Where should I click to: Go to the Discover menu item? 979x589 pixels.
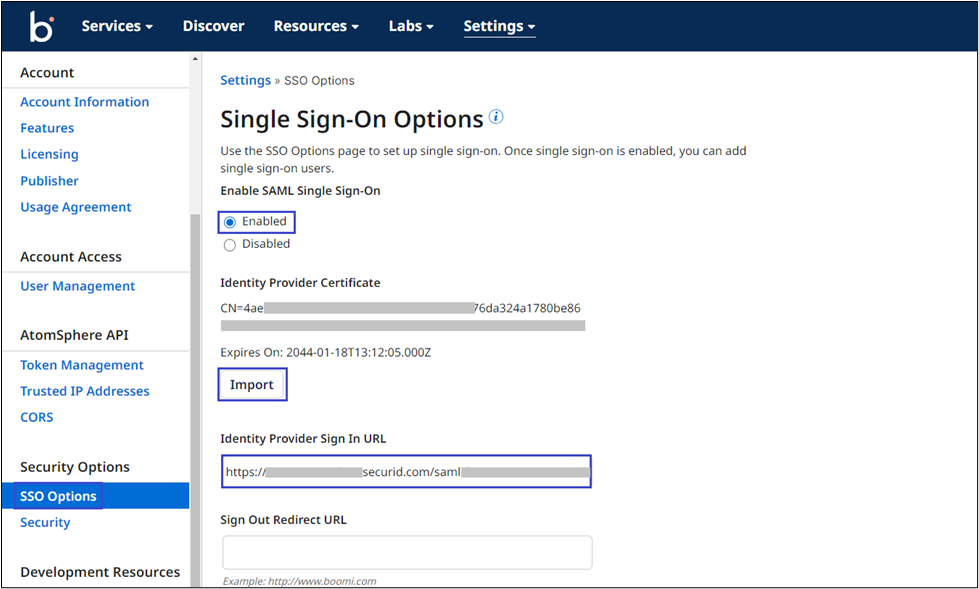213,27
